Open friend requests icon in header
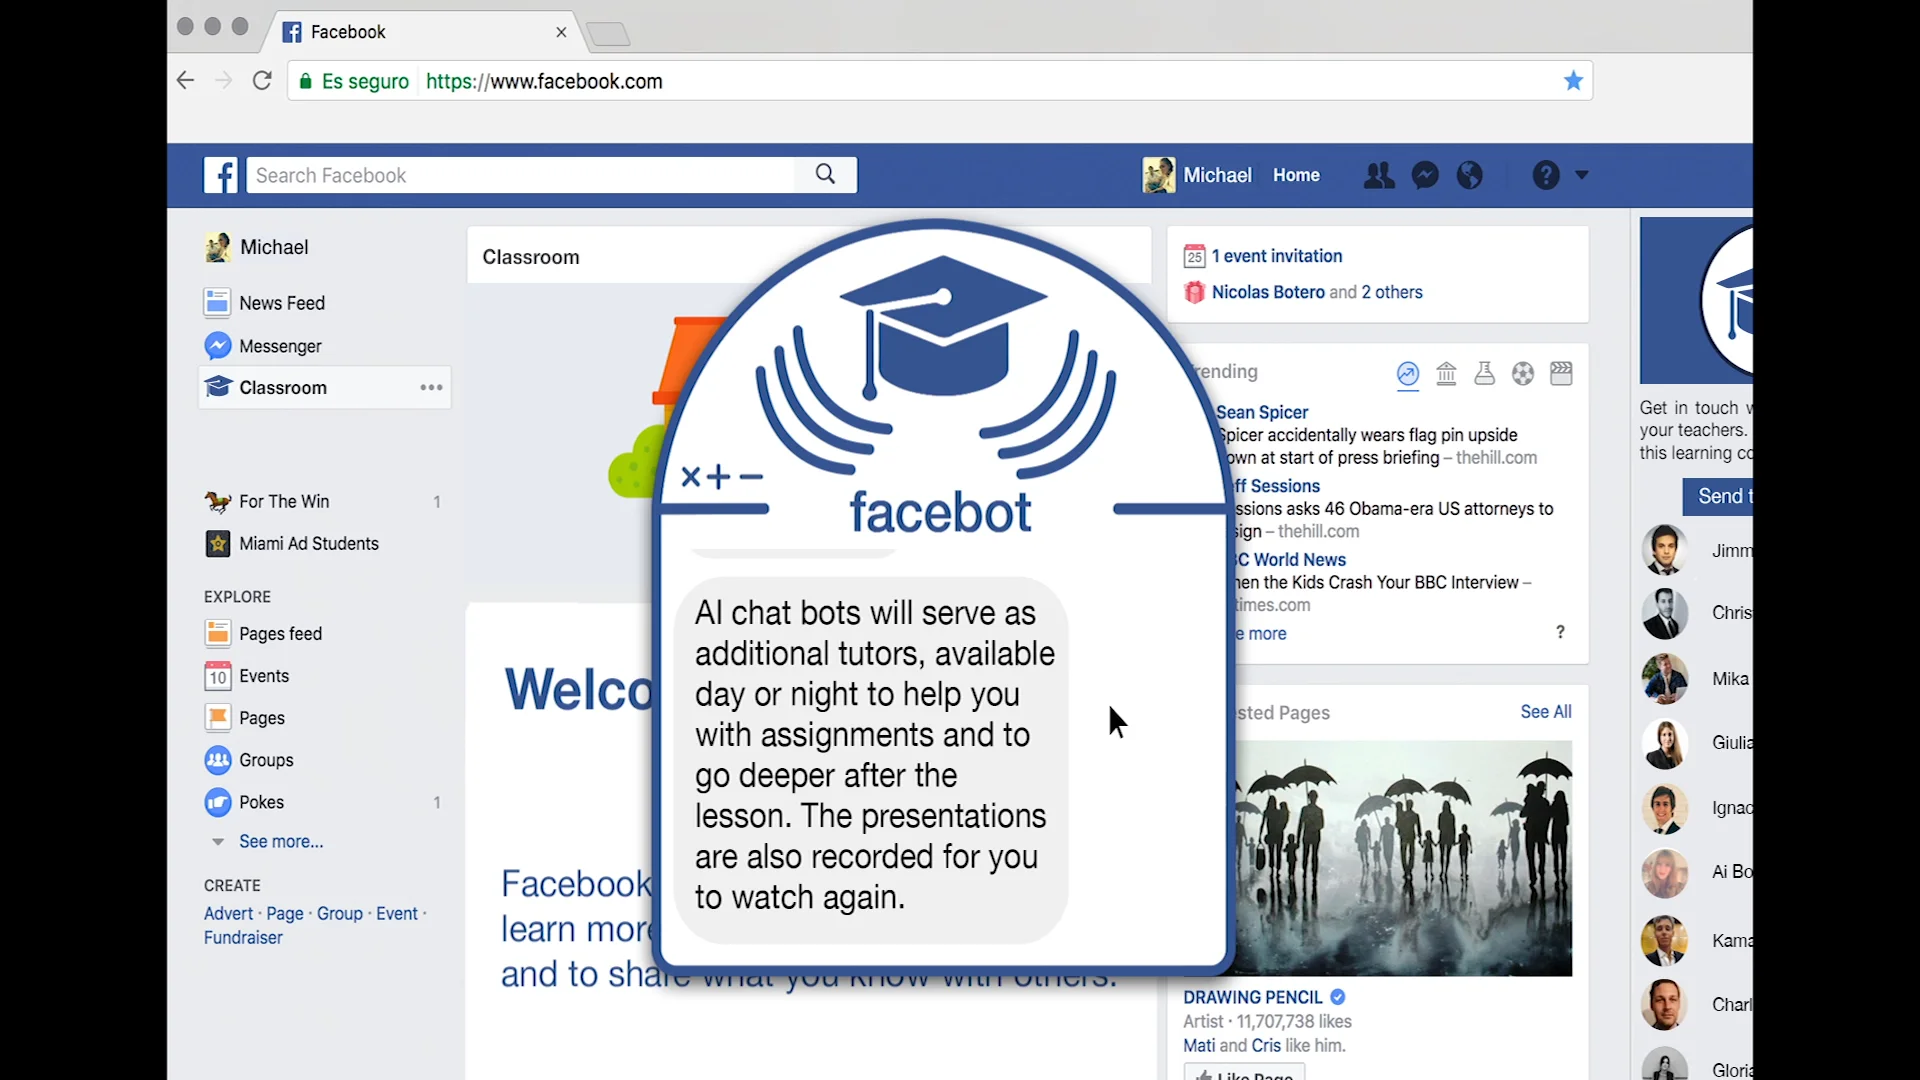Screen dimensions: 1920x1080 pyautogui.click(x=1379, y=176)
